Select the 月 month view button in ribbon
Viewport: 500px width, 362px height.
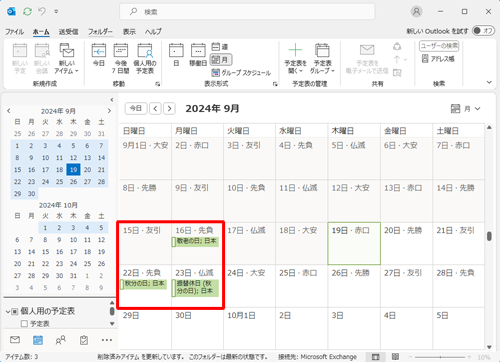pos(221,60)
